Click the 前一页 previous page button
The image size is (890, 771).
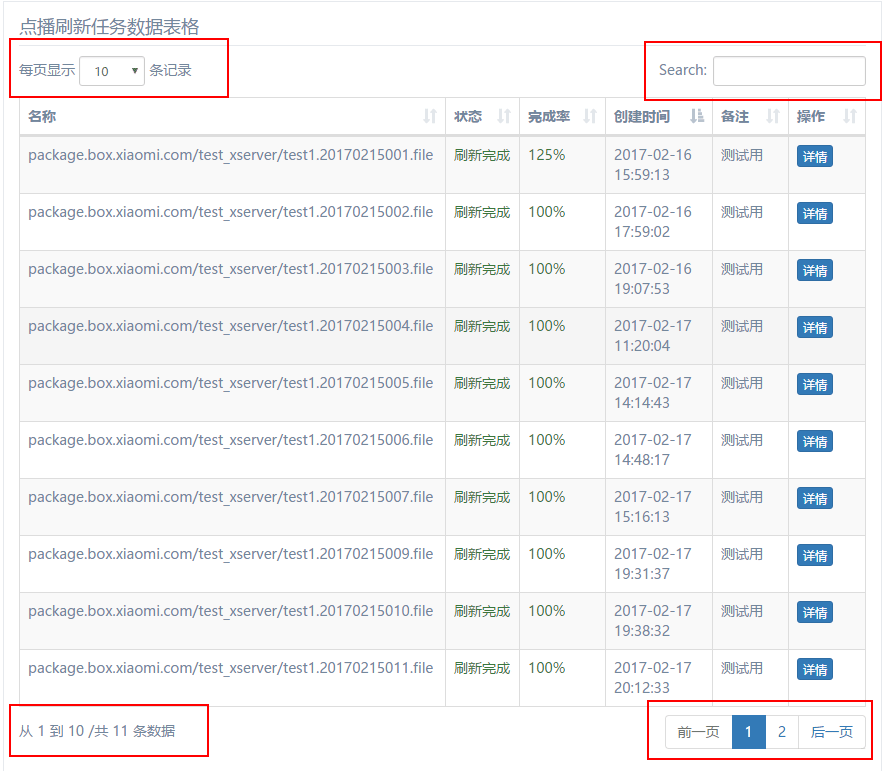click(x=698, y=731)
